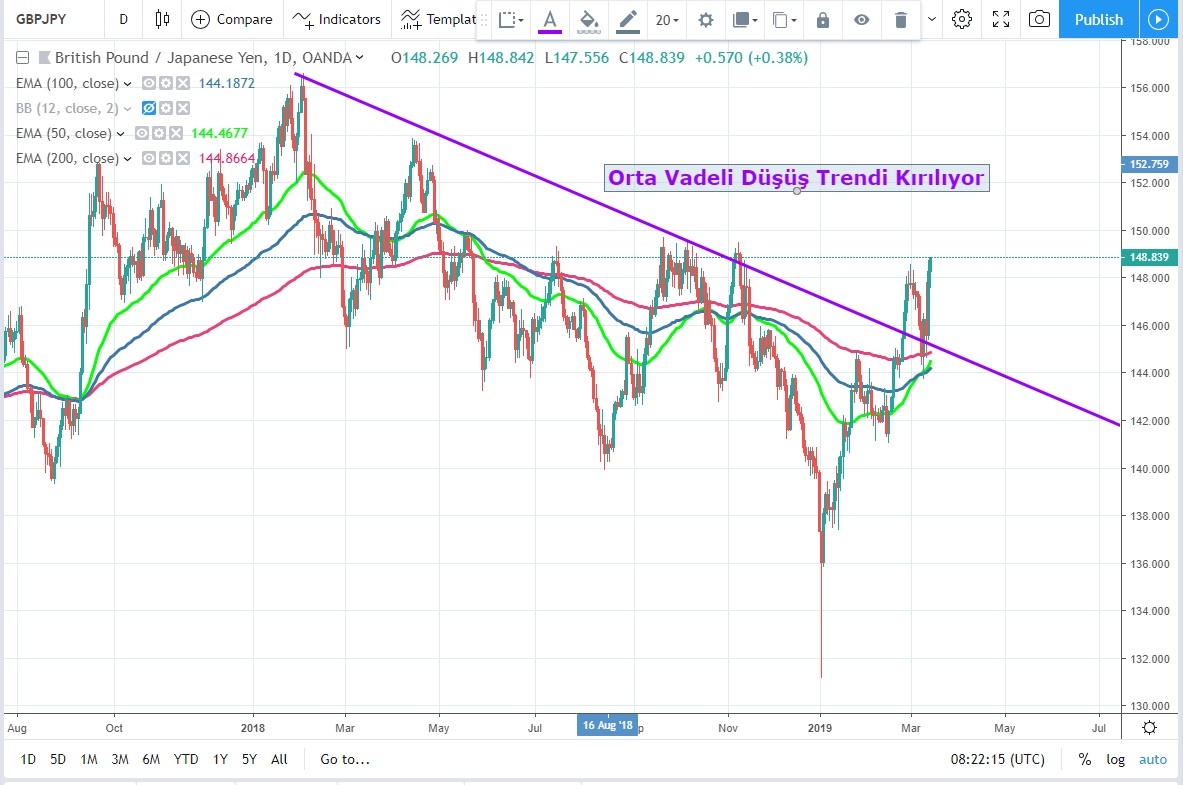The height and width of the screenshot is (785, 1183).
Task: Open the 08:22:15 (UTC) timezone menu
Action: (997, 759)
